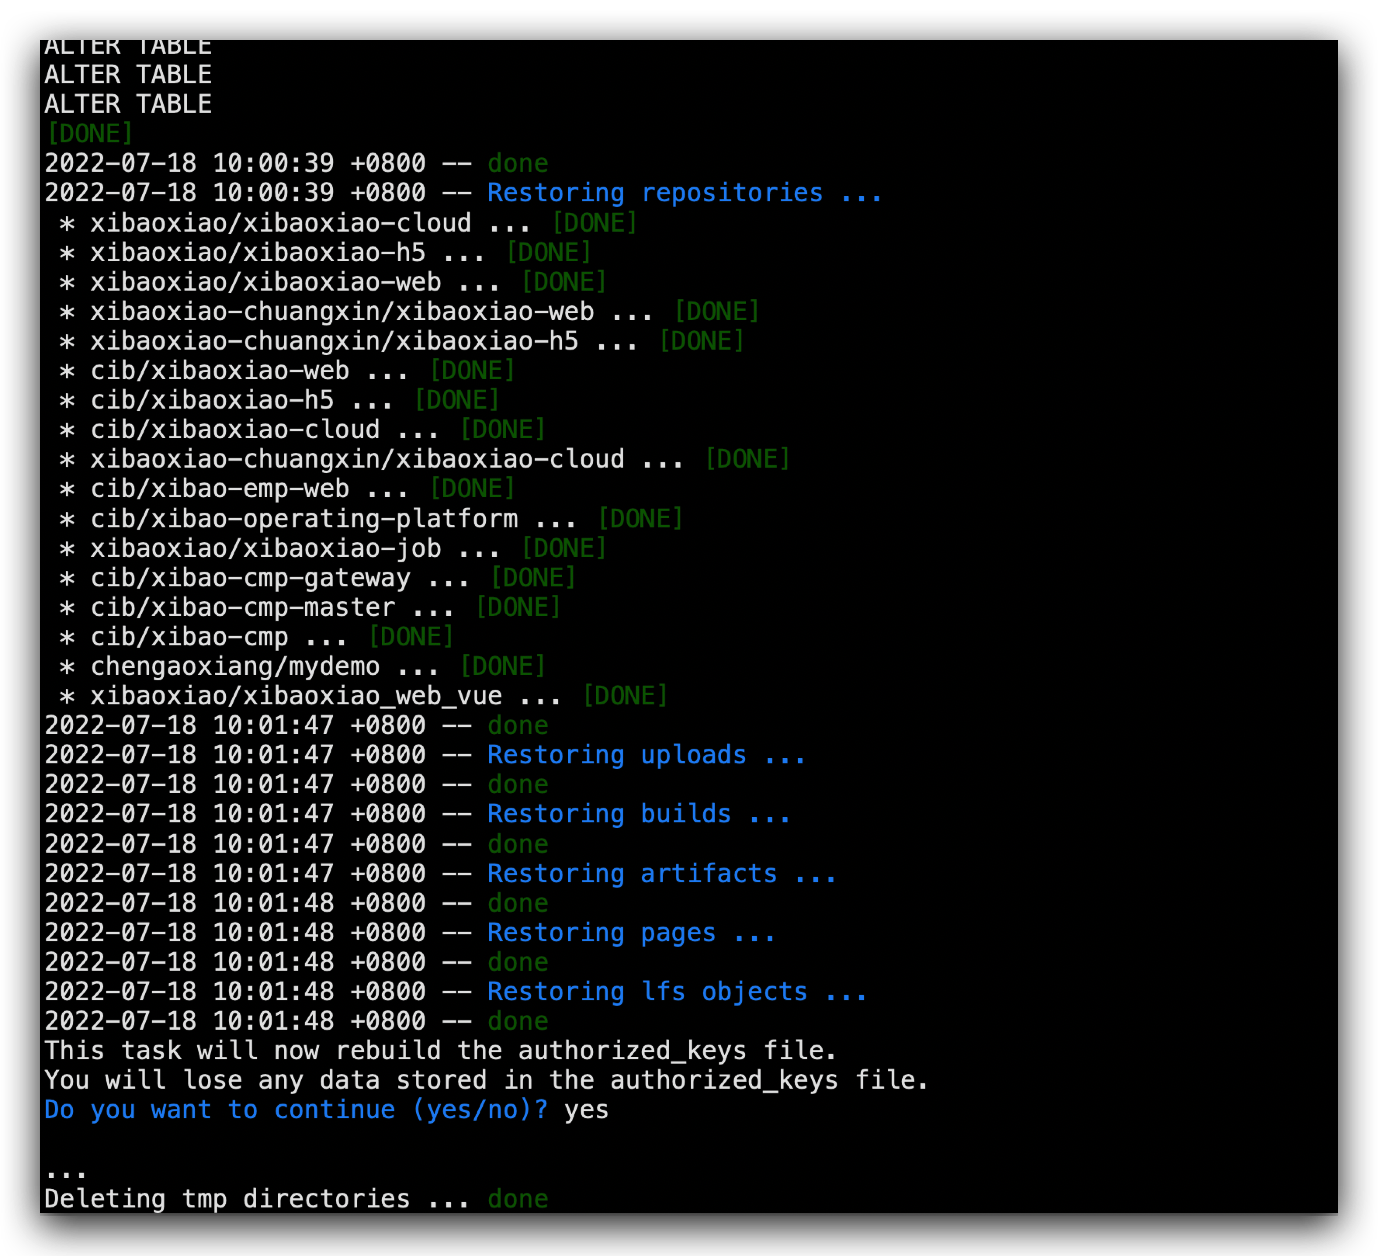This screenshot has height=1256, width=1378.
Task: Click green "done" after "Deleting tmp directories"
Action: point(518,1199)
